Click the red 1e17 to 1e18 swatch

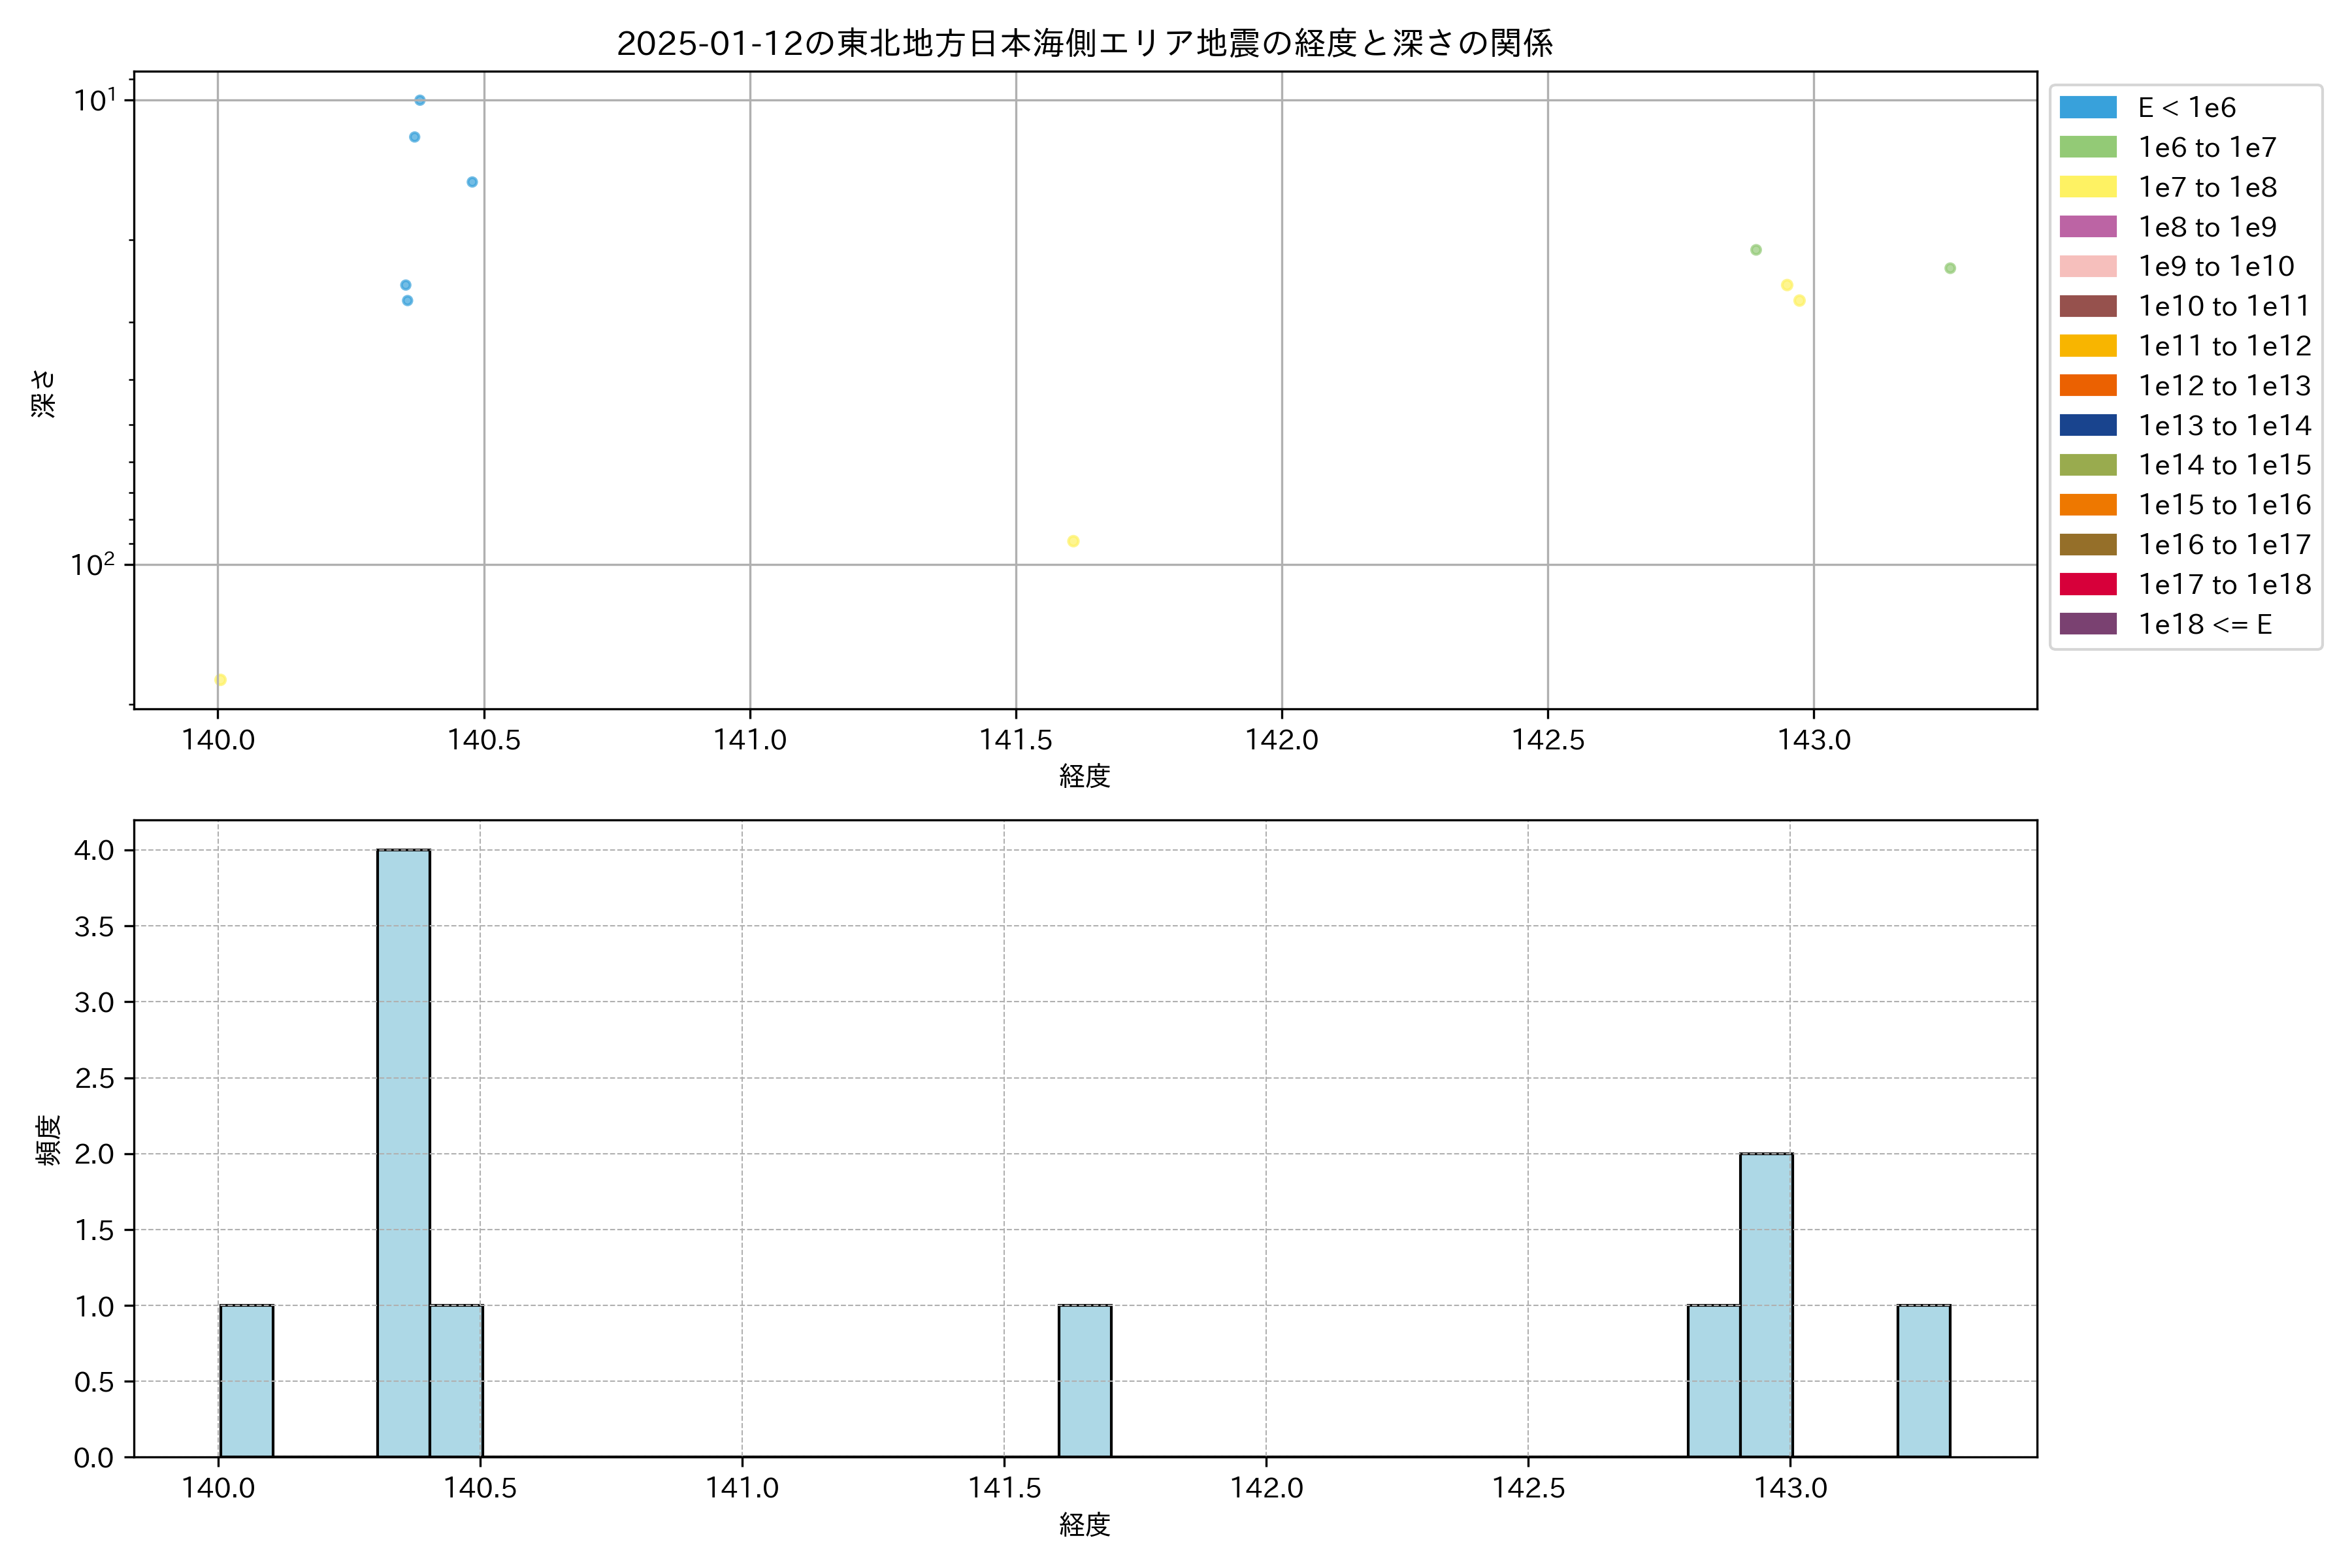[2087, 584]
